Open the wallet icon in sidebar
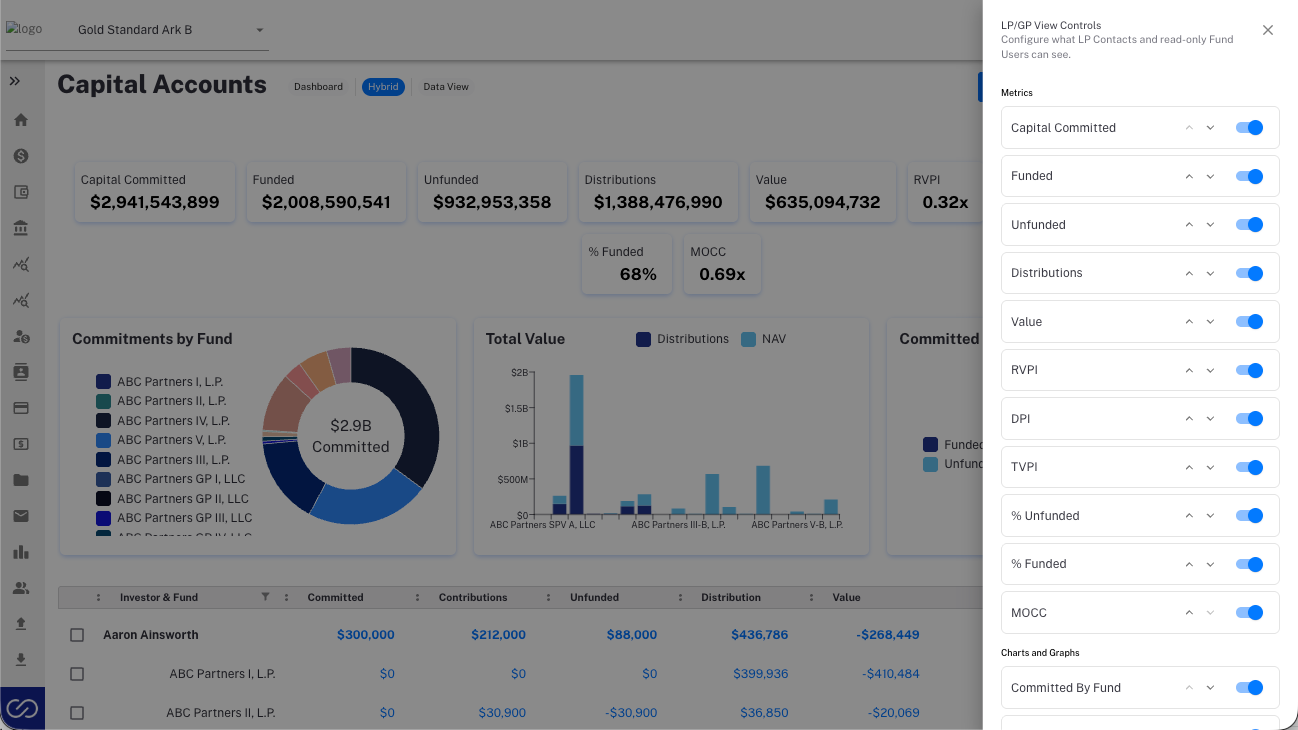This screenshot has height=730, width=1298. (21, 192)
